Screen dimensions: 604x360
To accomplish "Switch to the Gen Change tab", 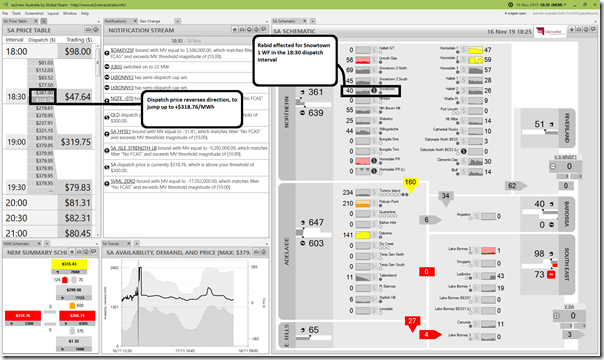I will pos(149,21).
